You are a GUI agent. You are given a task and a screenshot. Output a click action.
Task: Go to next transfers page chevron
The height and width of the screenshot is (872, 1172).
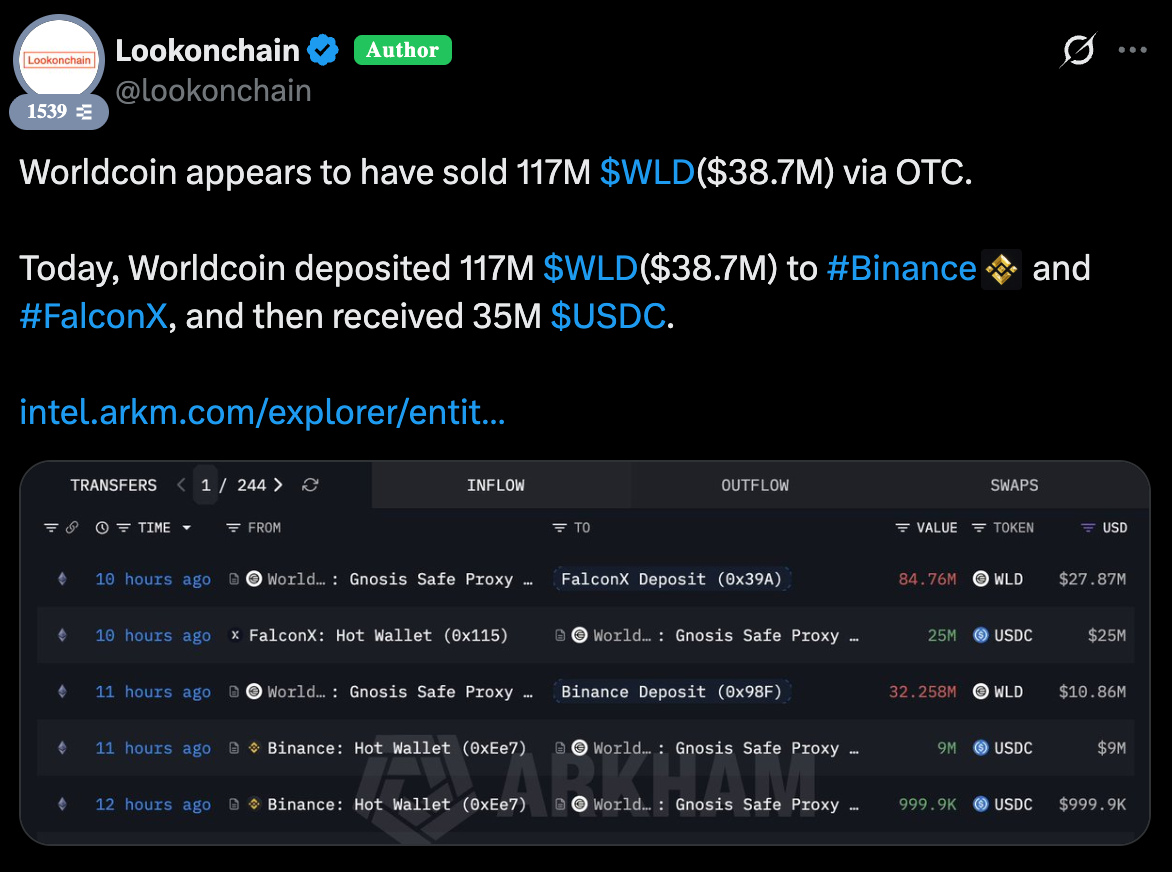pos(278,485)
